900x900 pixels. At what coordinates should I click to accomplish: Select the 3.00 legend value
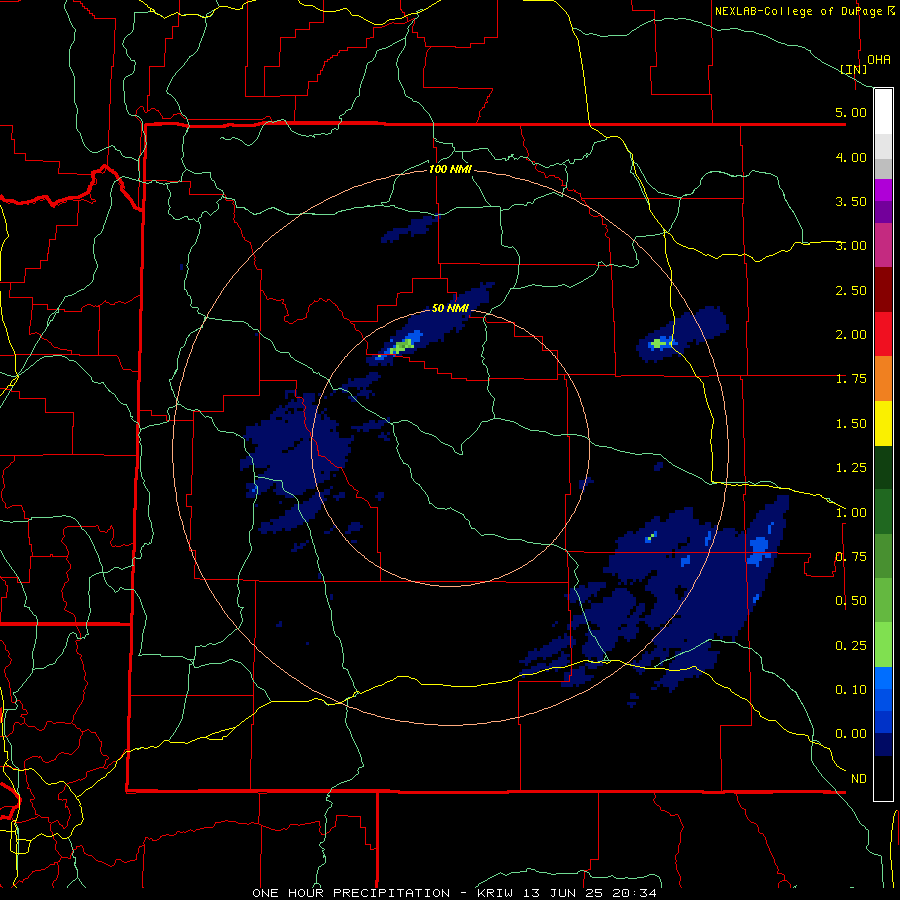pyautogui.click(x=851, y=245)
